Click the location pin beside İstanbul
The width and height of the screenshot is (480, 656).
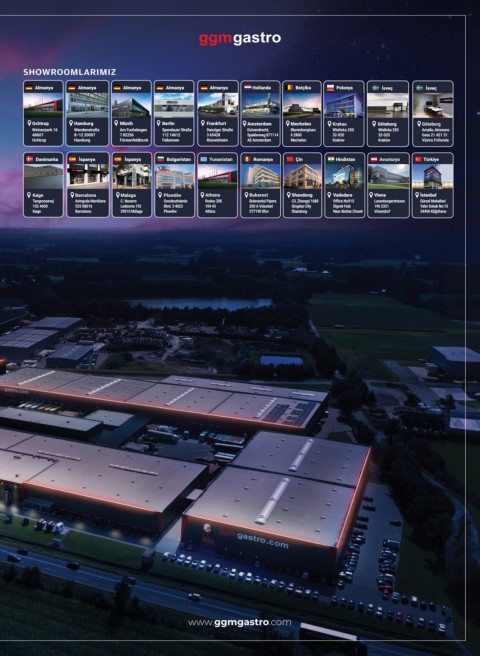click(417, 195)
